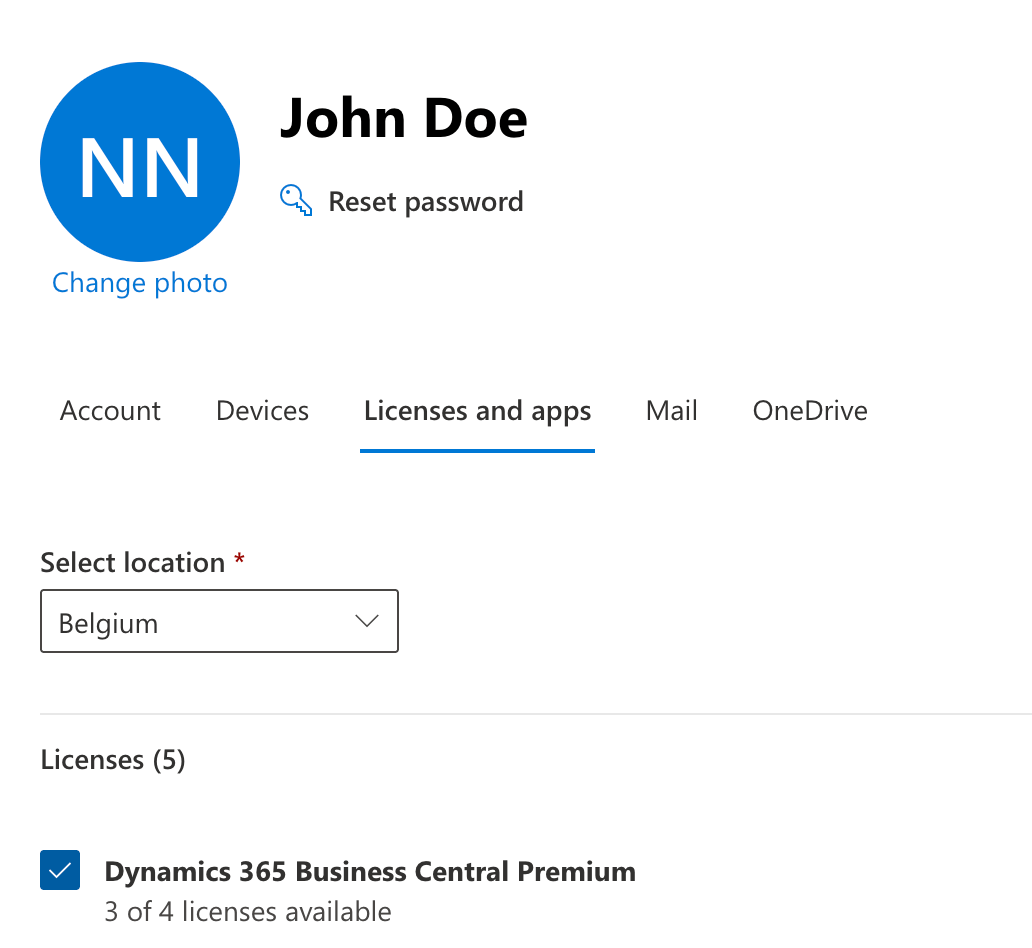Open the OneDrive tab

pos(810,411)
